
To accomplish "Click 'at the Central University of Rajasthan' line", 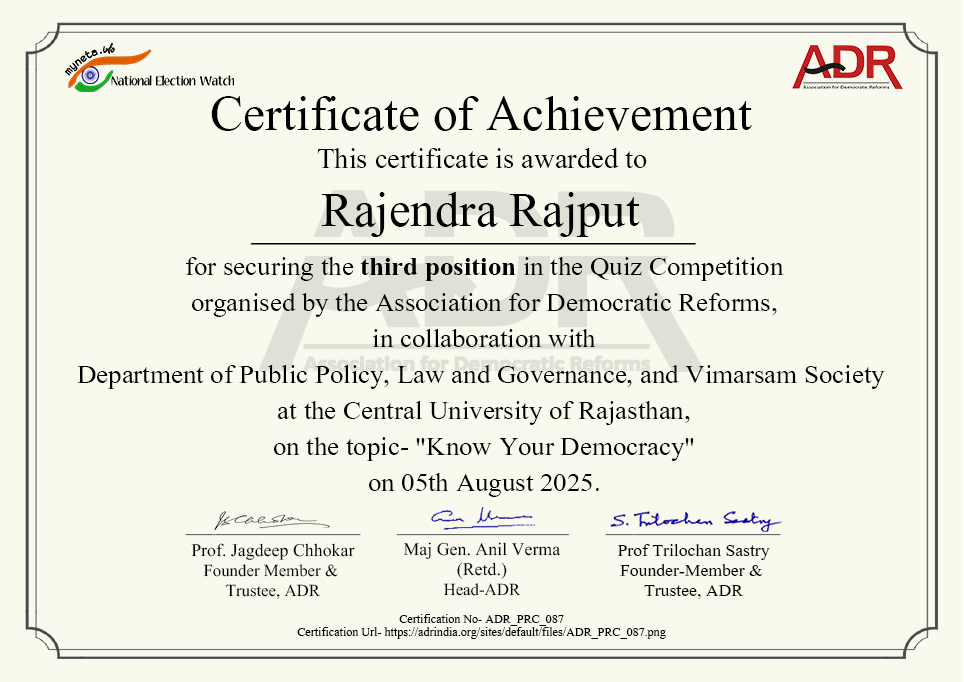I will pos(484,411).
